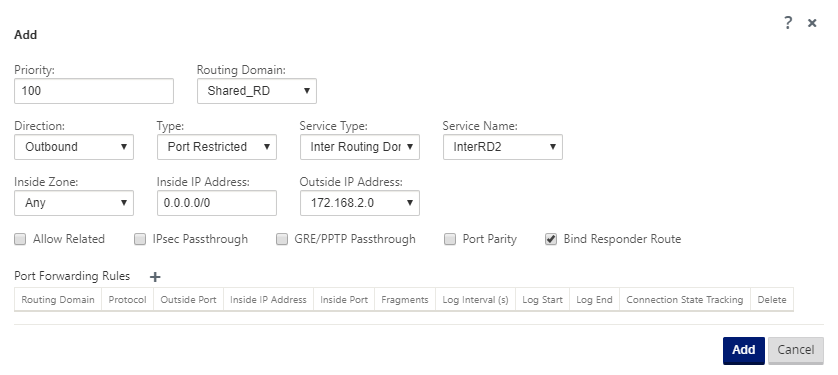
Task: Open the Type dropdown showing Port Restricted
Action: point(216,147)
